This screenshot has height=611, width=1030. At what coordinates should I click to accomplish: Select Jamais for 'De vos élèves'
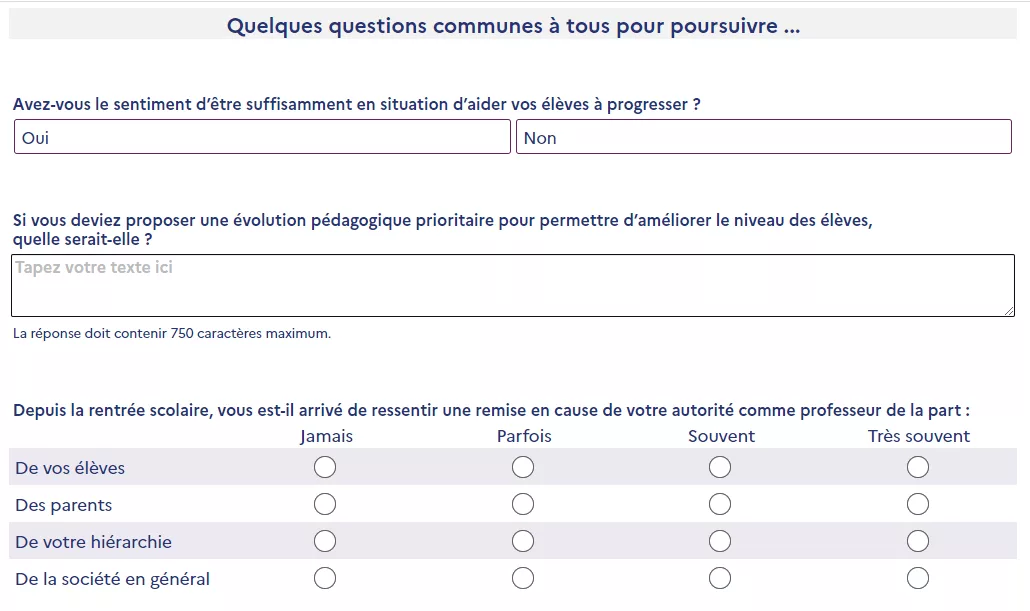(x=325, y=467)
